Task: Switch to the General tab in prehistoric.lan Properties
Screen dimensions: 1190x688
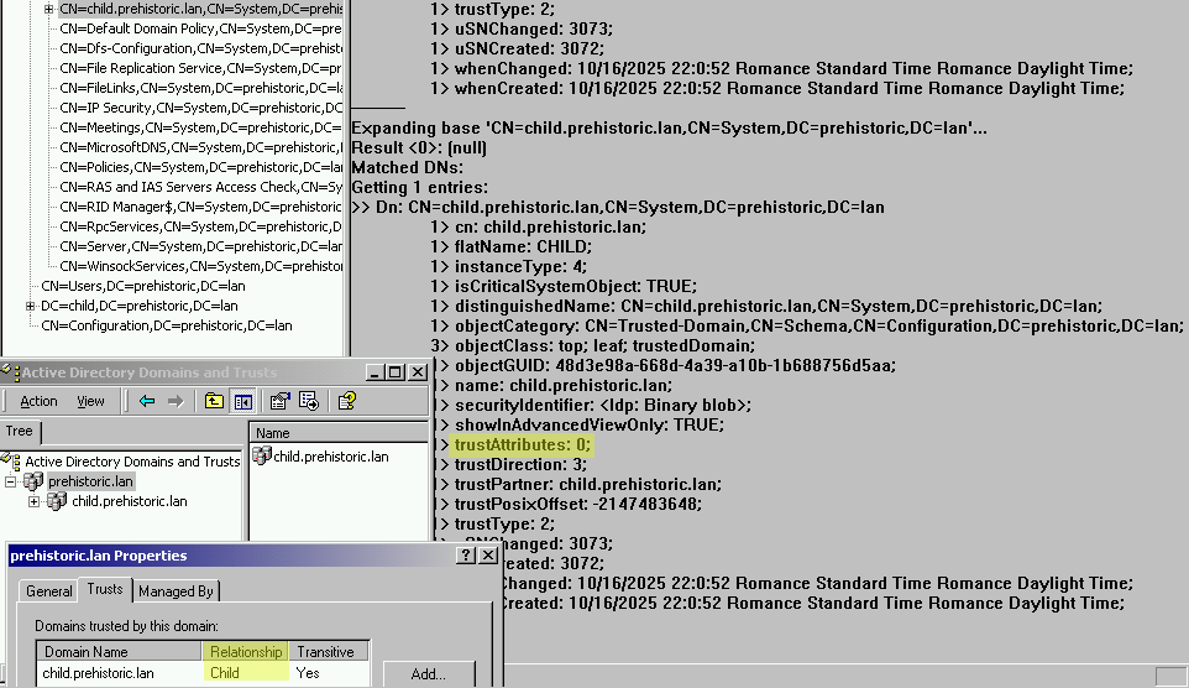Action: point(48,590)
